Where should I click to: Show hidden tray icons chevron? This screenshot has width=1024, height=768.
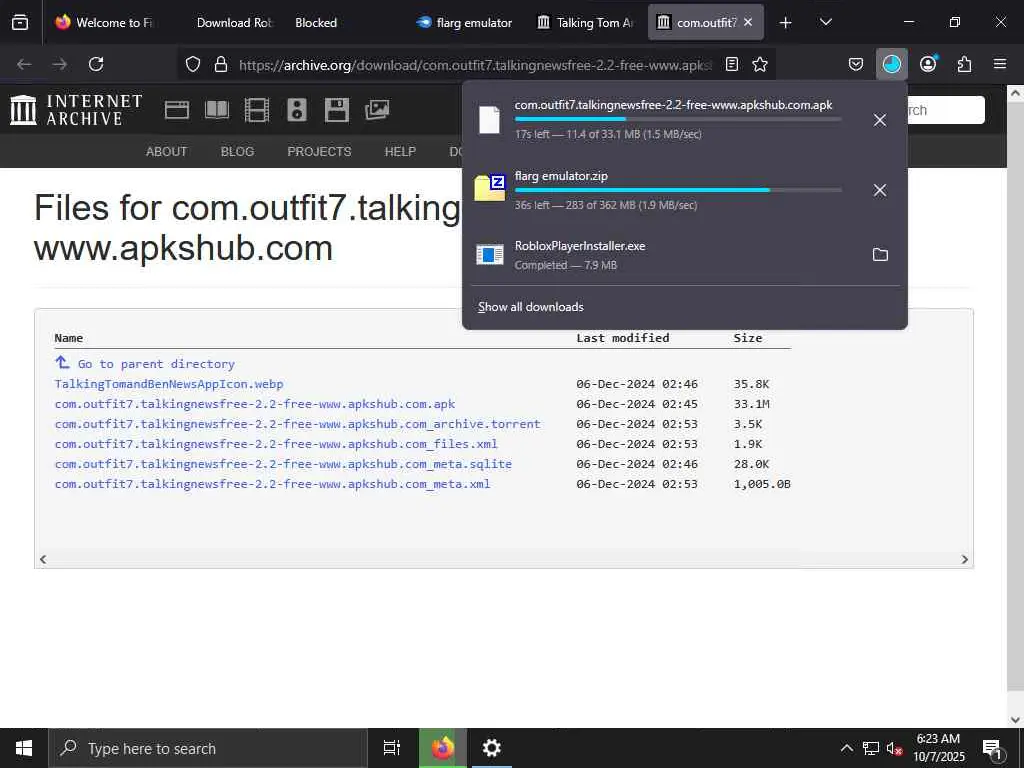click(x=846, y=748)
